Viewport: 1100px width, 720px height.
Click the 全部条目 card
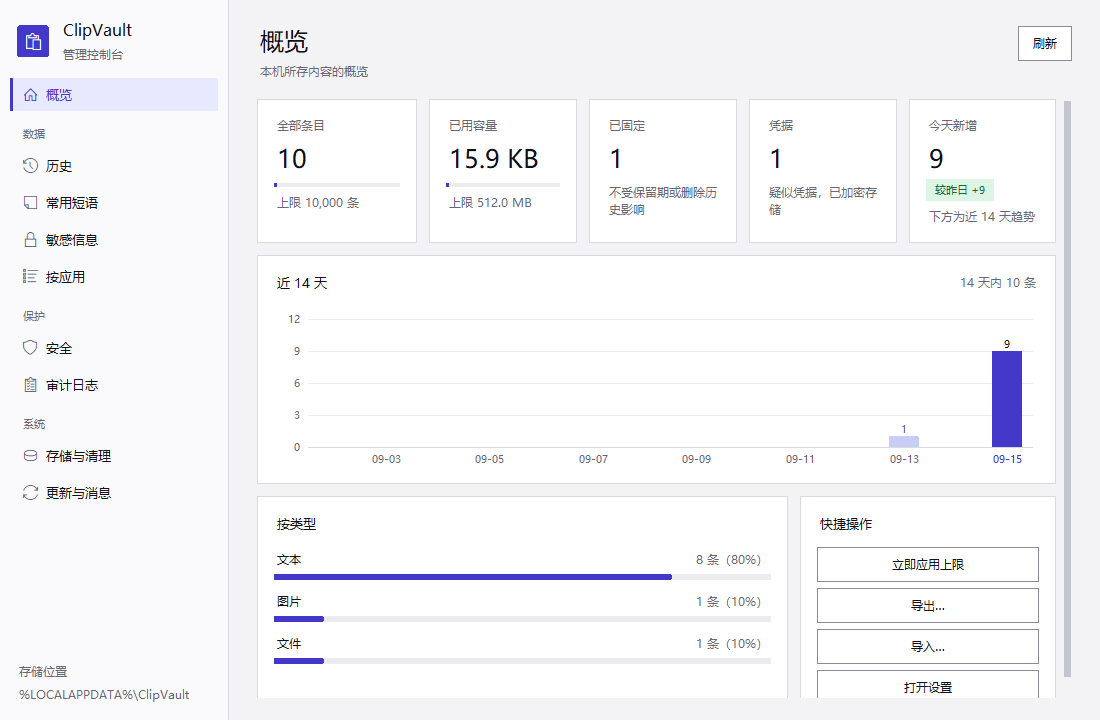pyautogui.click(x=337, y=171)
